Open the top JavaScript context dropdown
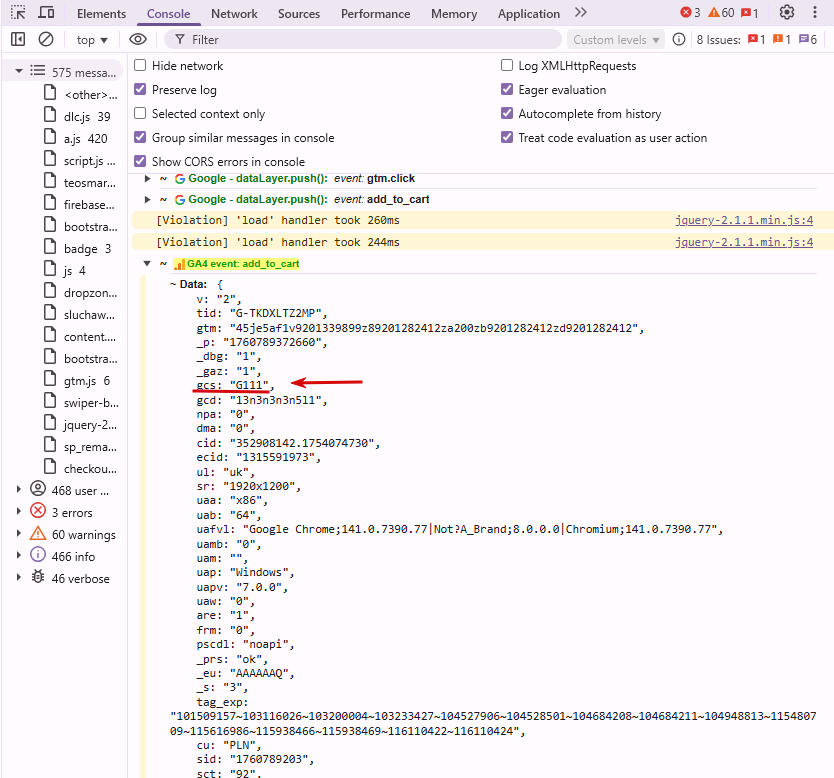Screen dimensions: 834x778 tap(92, 40)
